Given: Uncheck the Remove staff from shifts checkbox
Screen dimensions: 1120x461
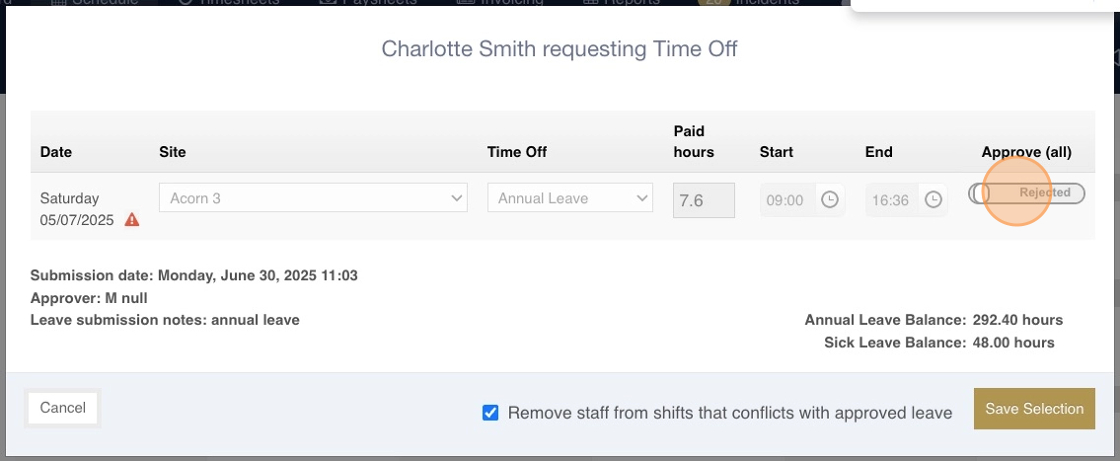Looking at the screenshot, I should 490,412.
